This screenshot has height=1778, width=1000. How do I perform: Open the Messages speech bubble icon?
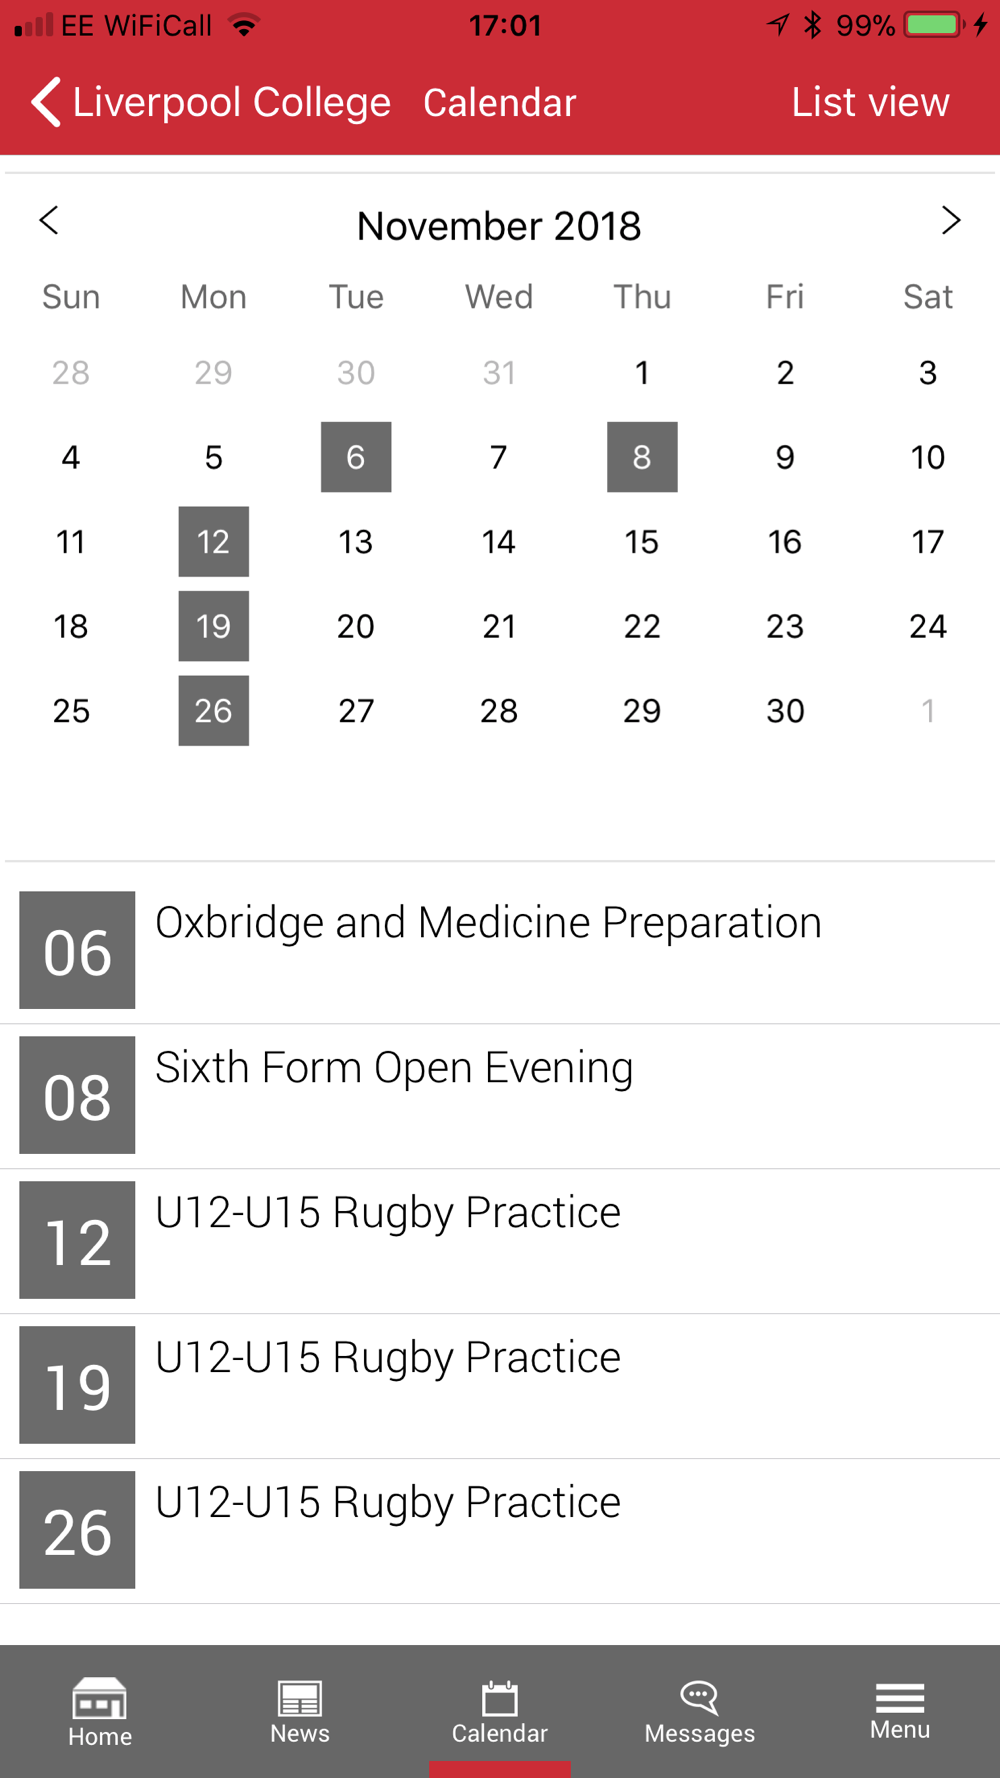[699, 1697]
